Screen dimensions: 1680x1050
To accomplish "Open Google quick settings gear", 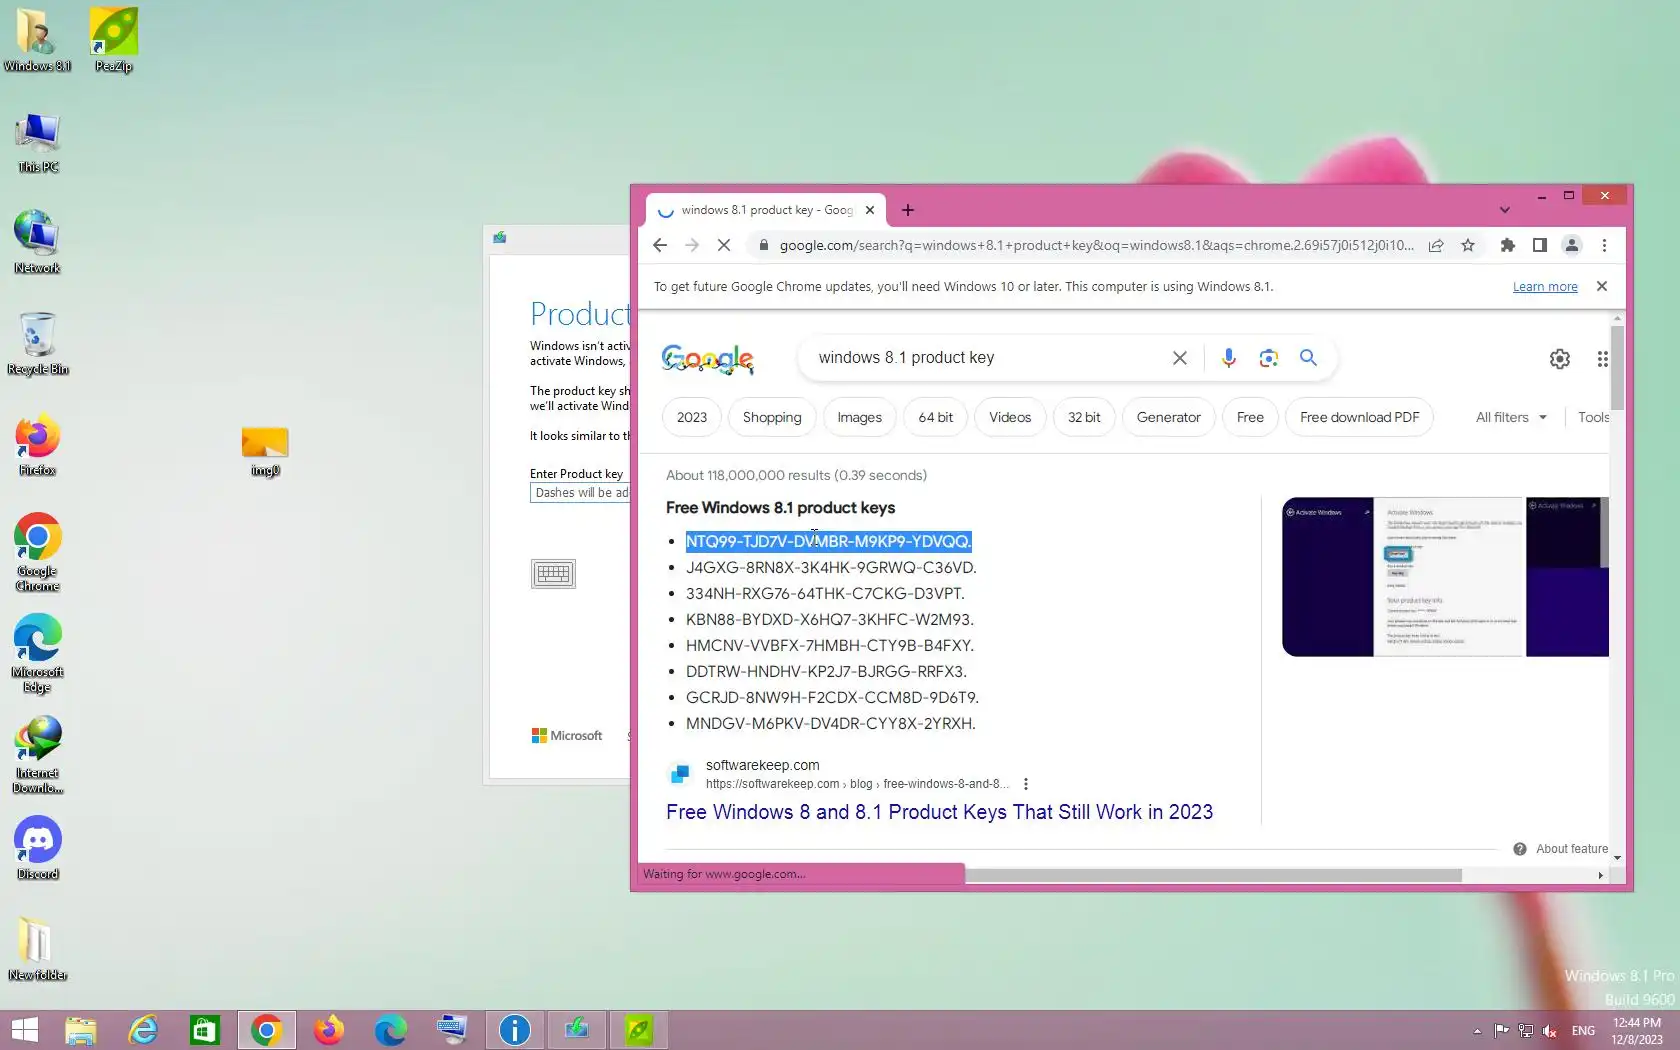I will [1560, 359].
